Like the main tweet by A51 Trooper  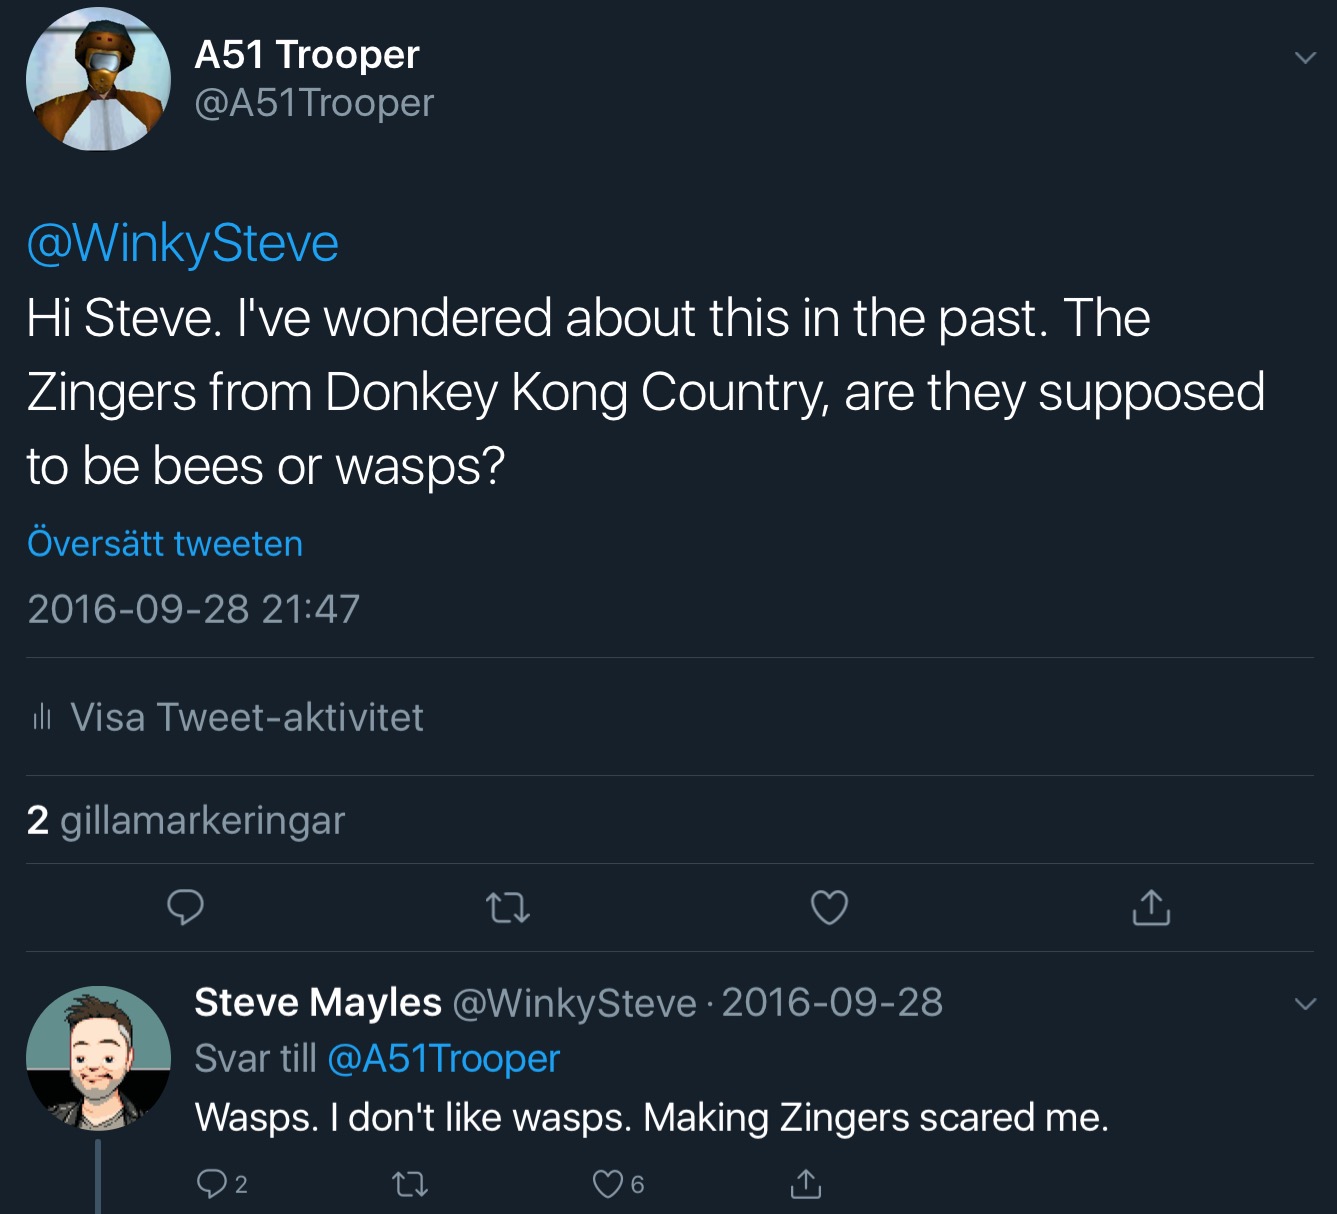click(829, 907)
